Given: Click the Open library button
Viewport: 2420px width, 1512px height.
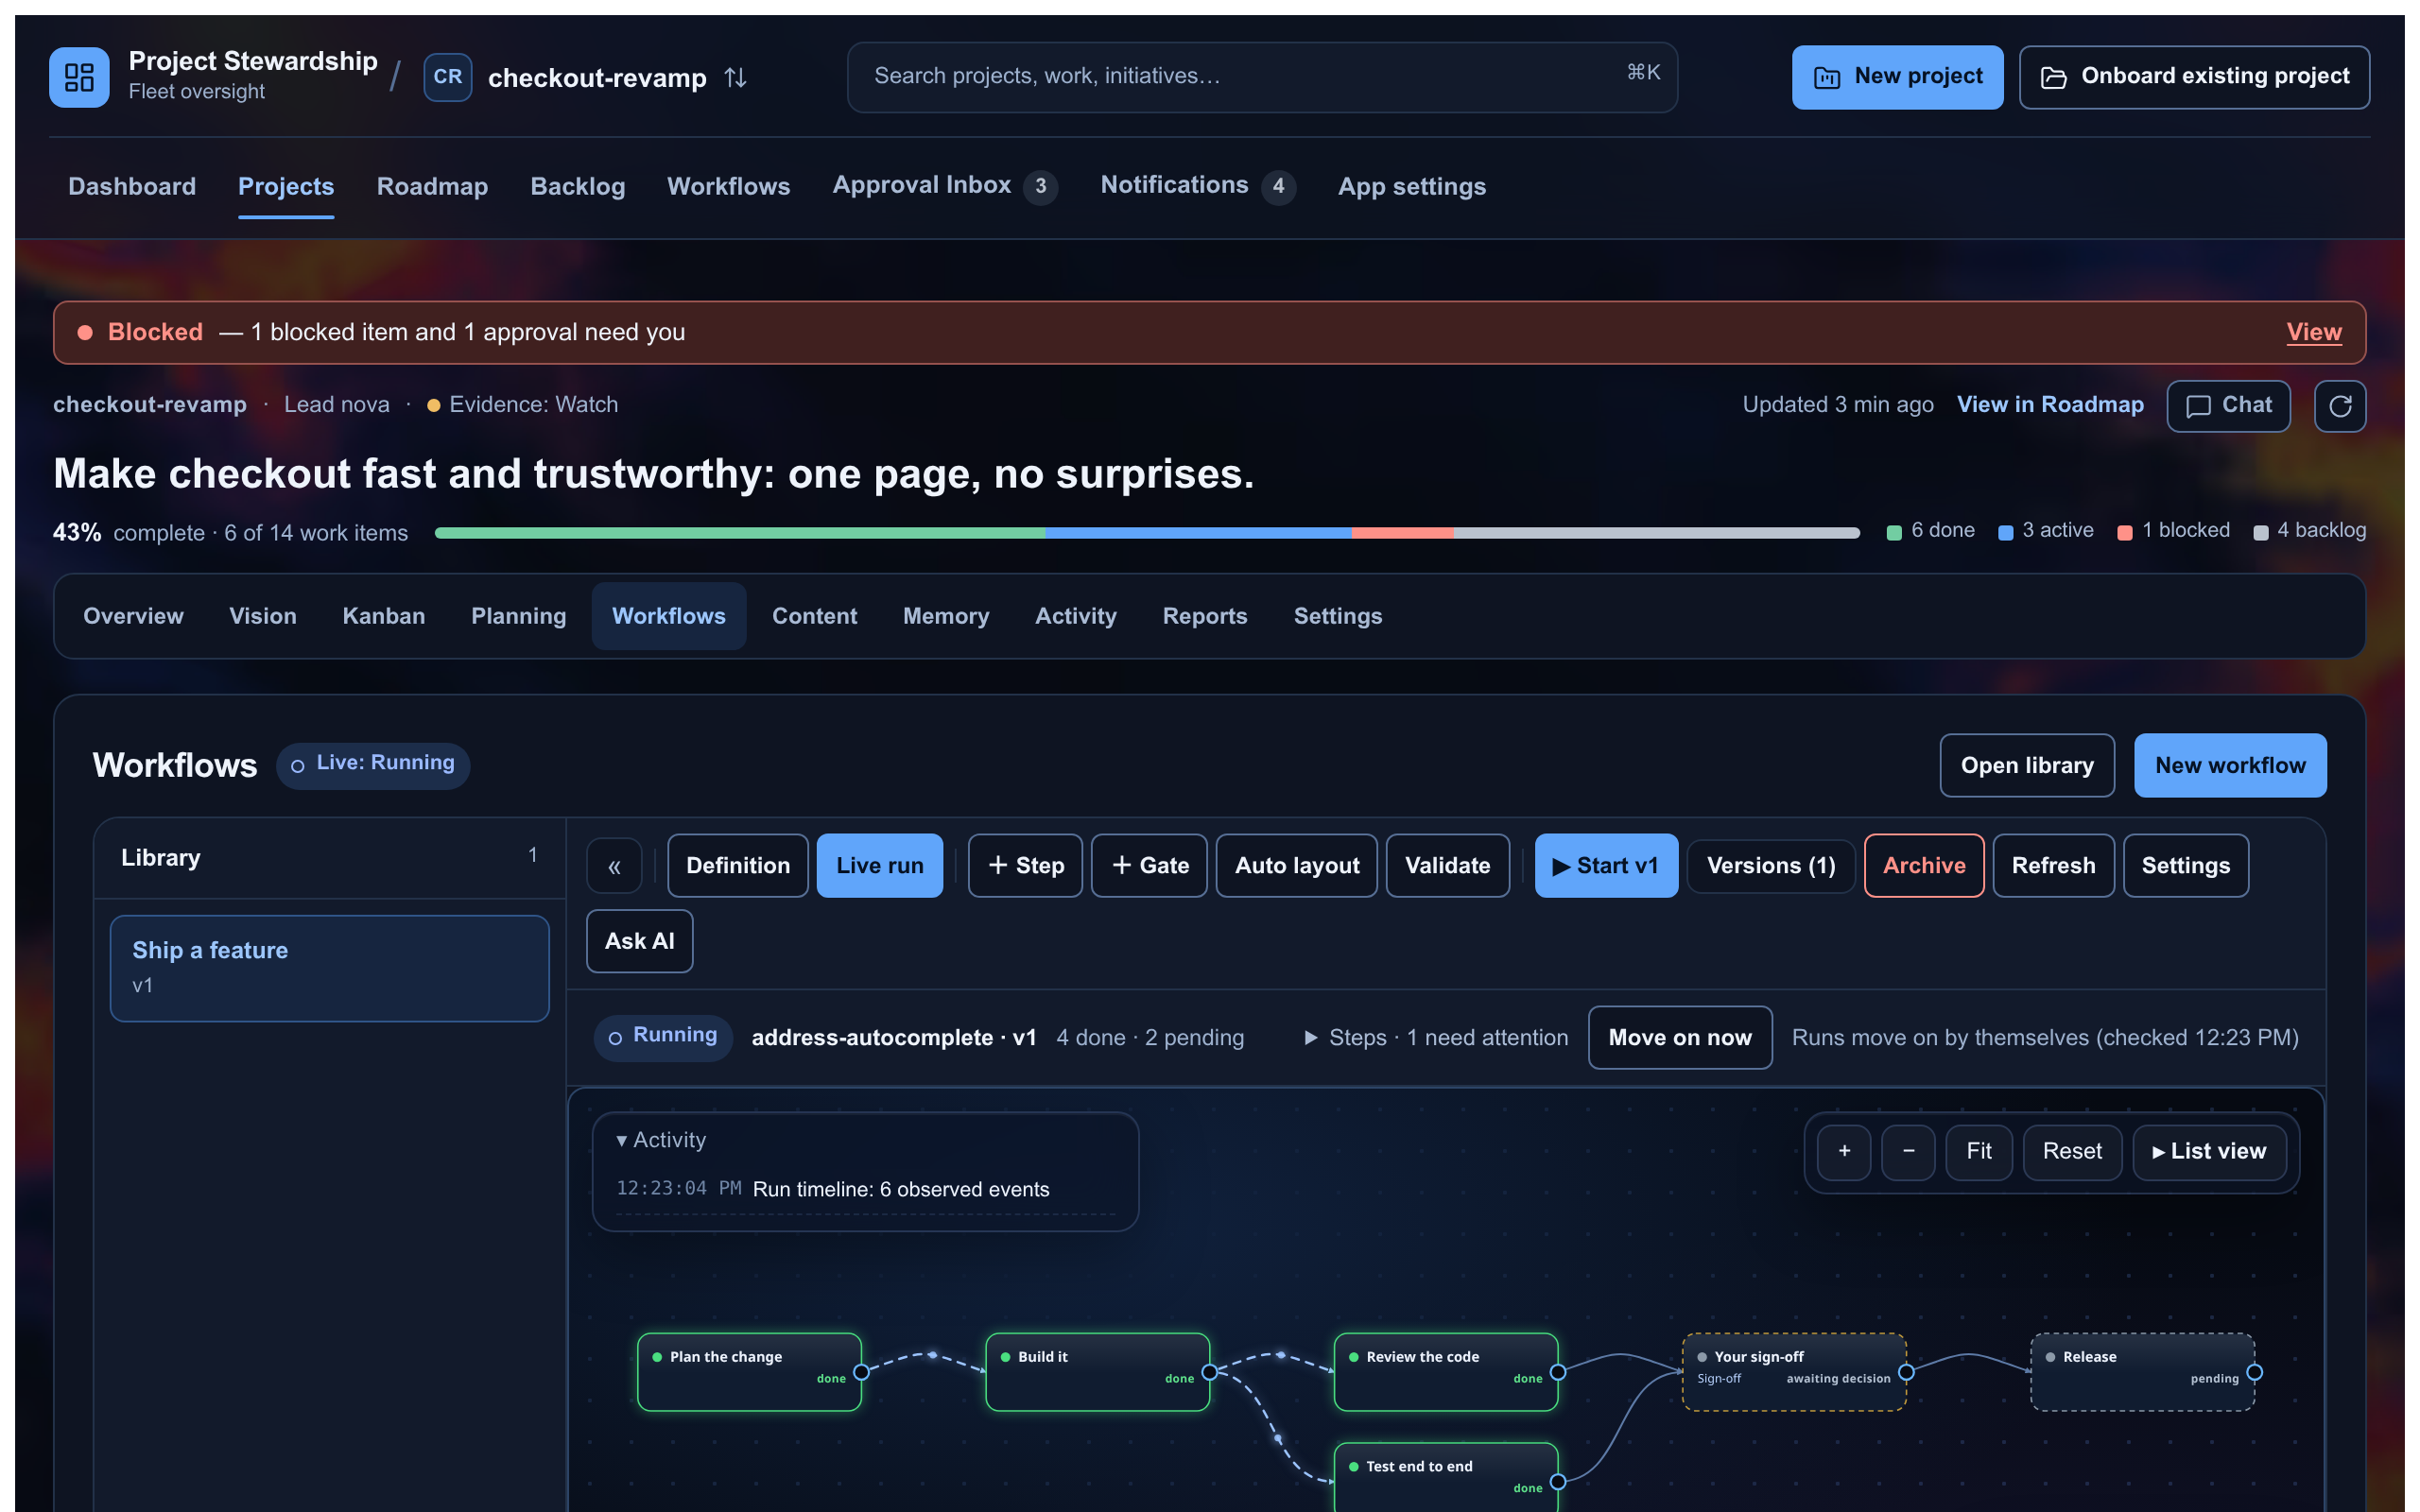Looking at the screenshot, I should tap(2026, 765).
